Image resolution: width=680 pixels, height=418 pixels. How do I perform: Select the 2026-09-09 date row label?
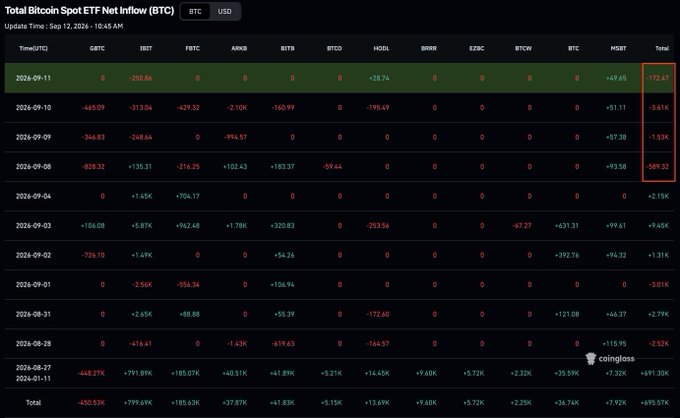click(33, 137)
